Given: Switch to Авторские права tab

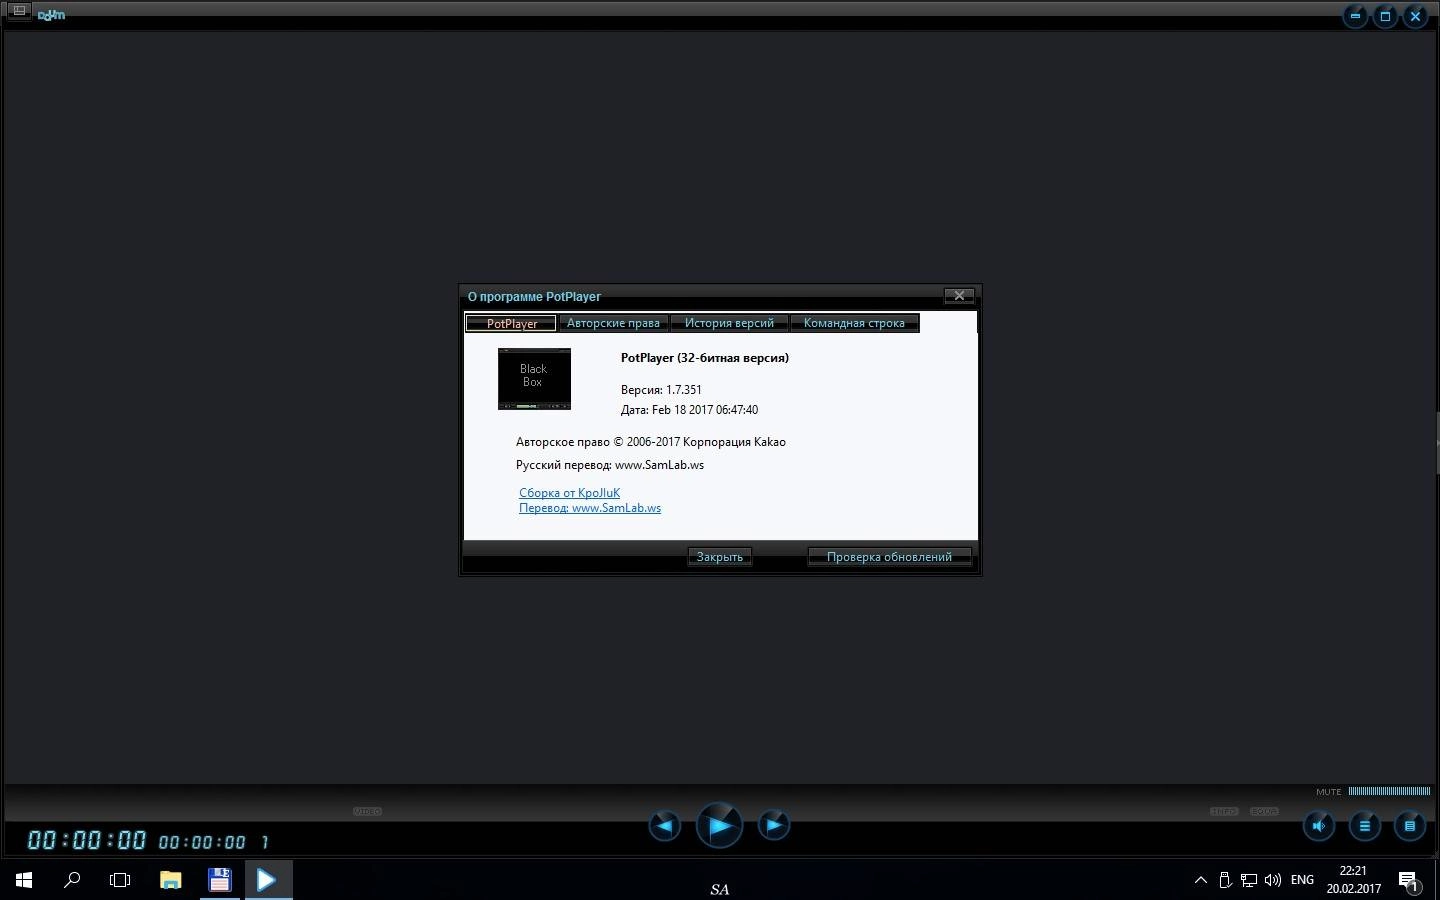Looking at the screenshot, I should pyautogui.click(x=613, y=323).
